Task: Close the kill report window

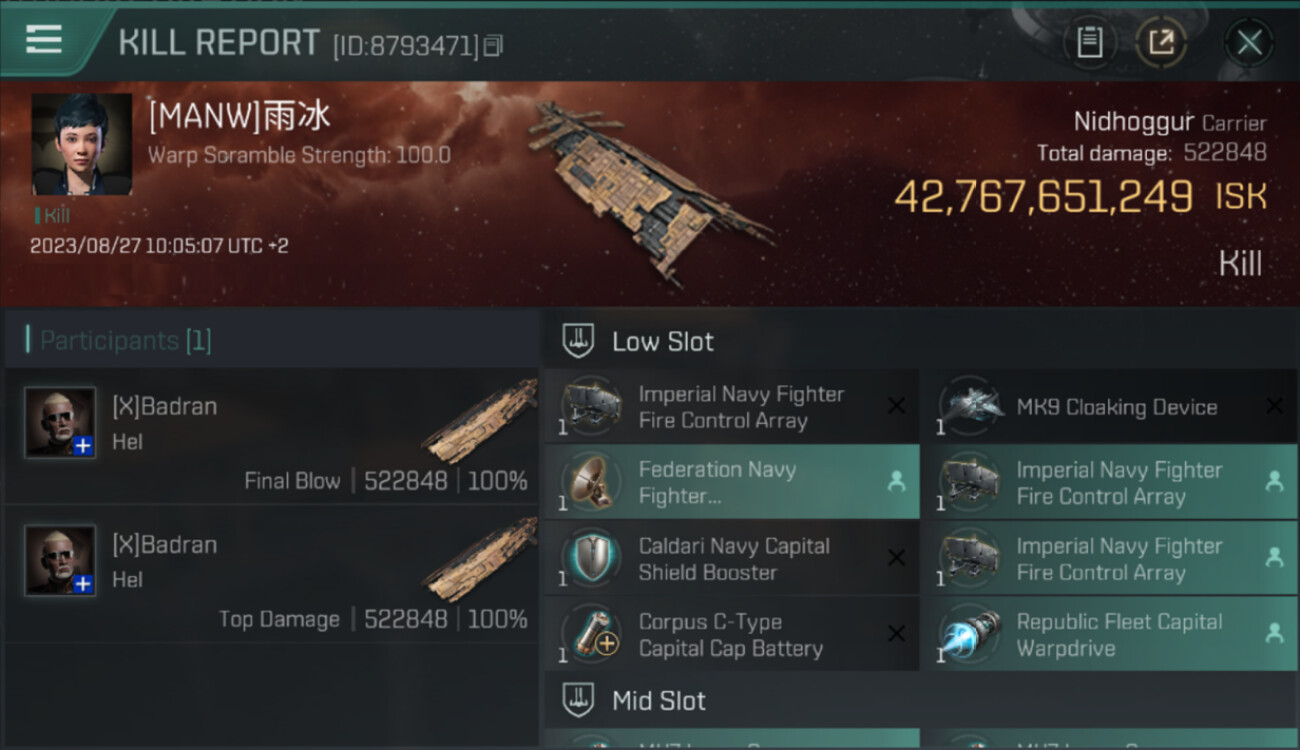Action: (x=1249, y=42)
